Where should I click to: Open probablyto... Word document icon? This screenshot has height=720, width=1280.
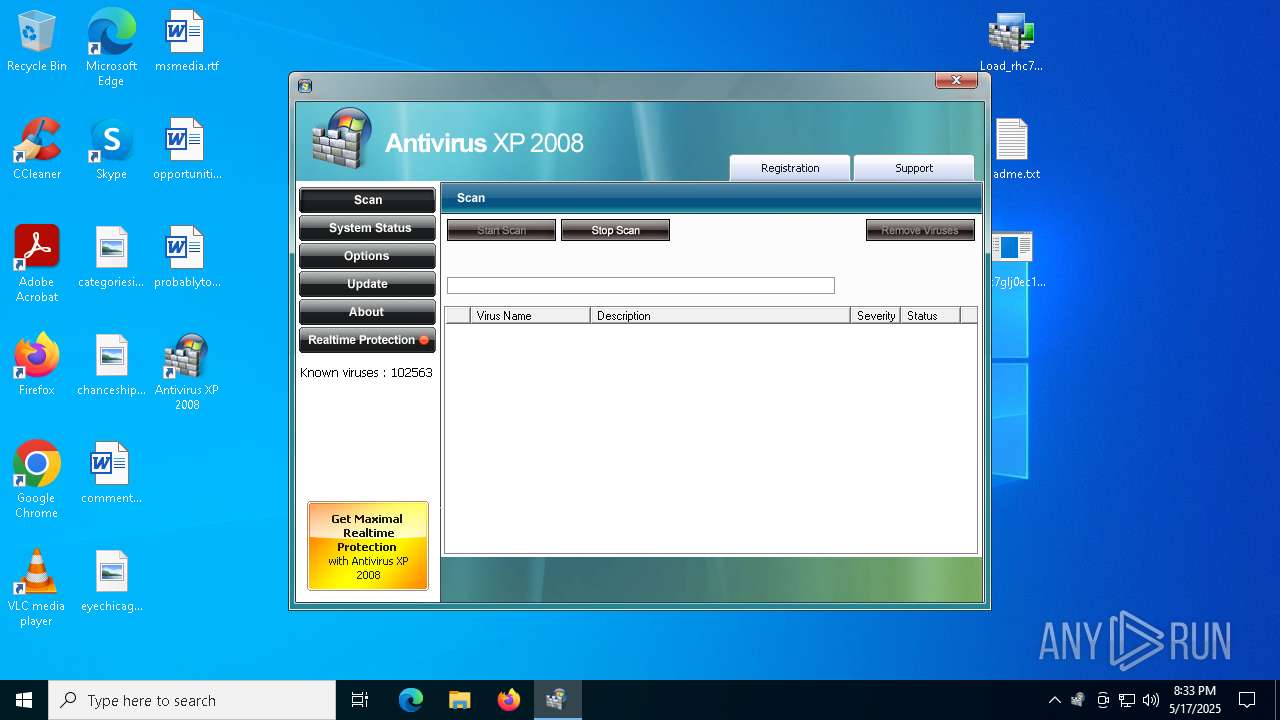[x=186, y=257]
